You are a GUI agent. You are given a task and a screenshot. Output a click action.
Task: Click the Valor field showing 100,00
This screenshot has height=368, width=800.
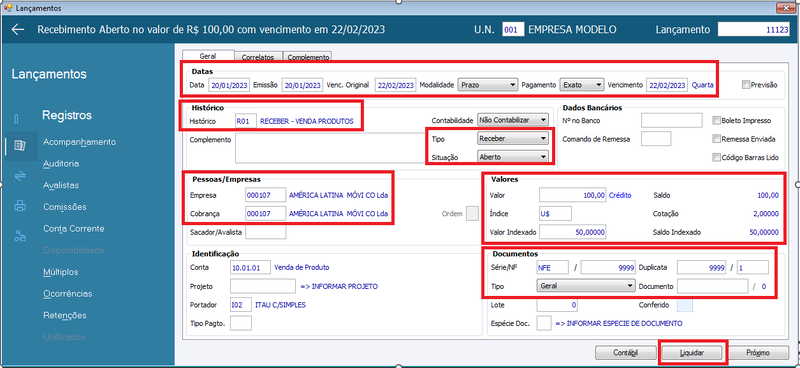(x=573, y=195)
